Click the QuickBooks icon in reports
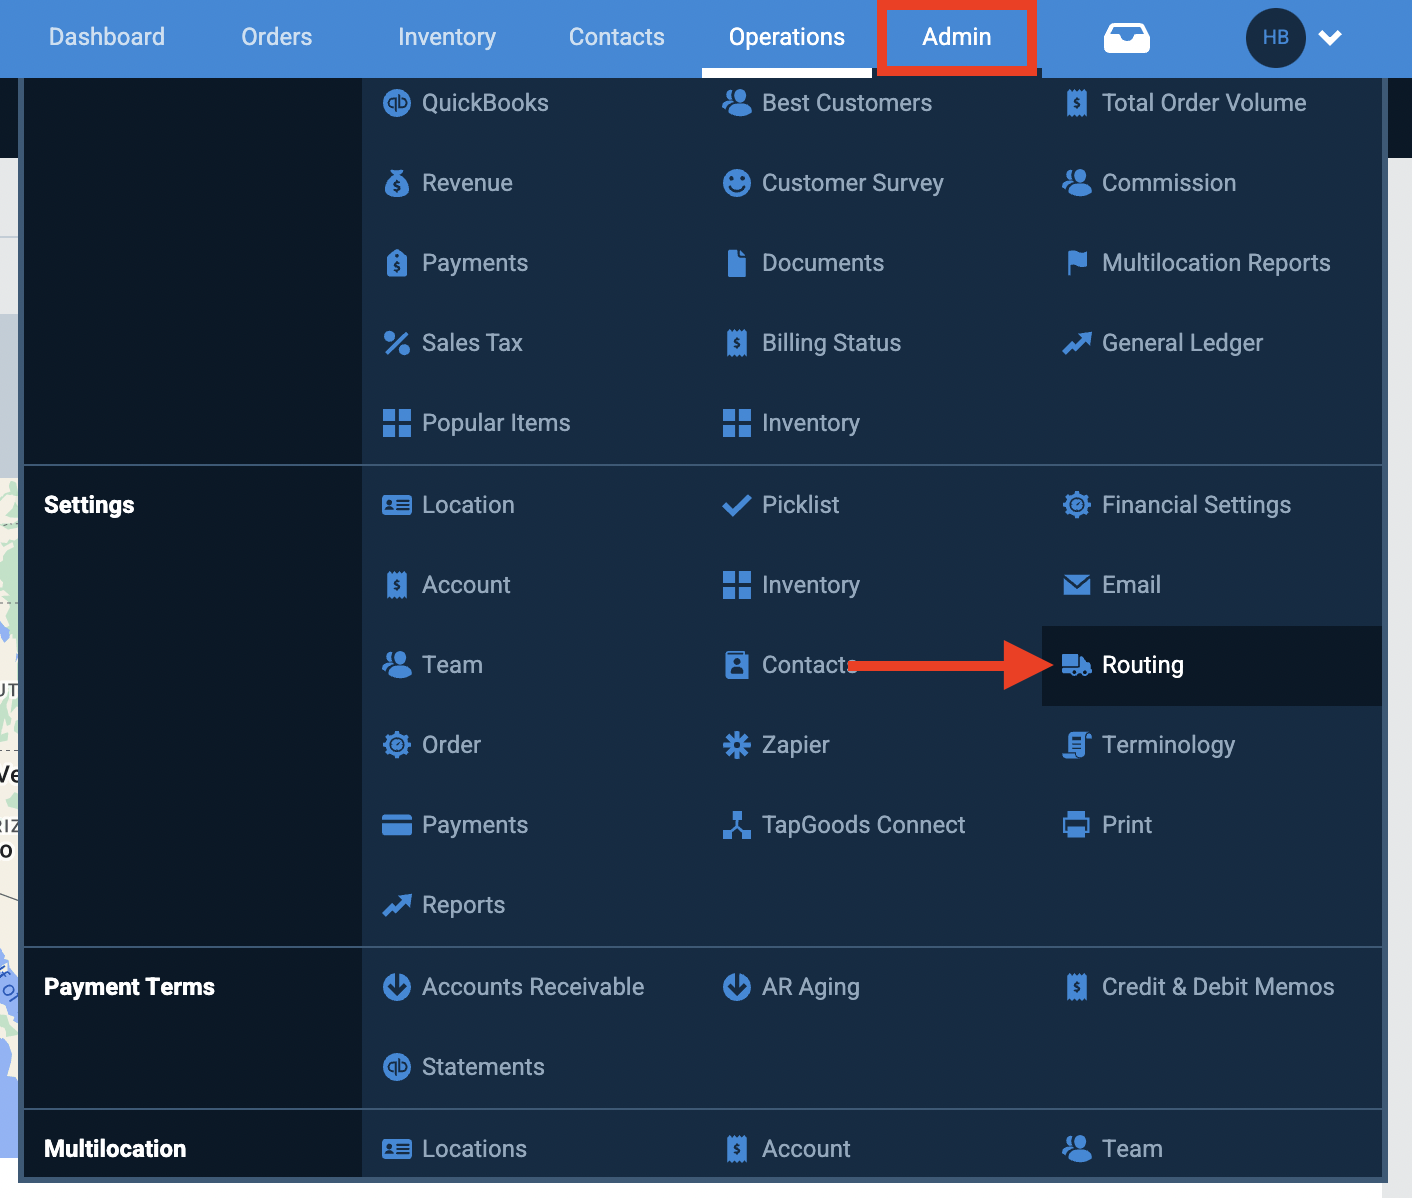Viewport: 1412px width, 1198px height. pyautogui.click(x=397, y=103)
